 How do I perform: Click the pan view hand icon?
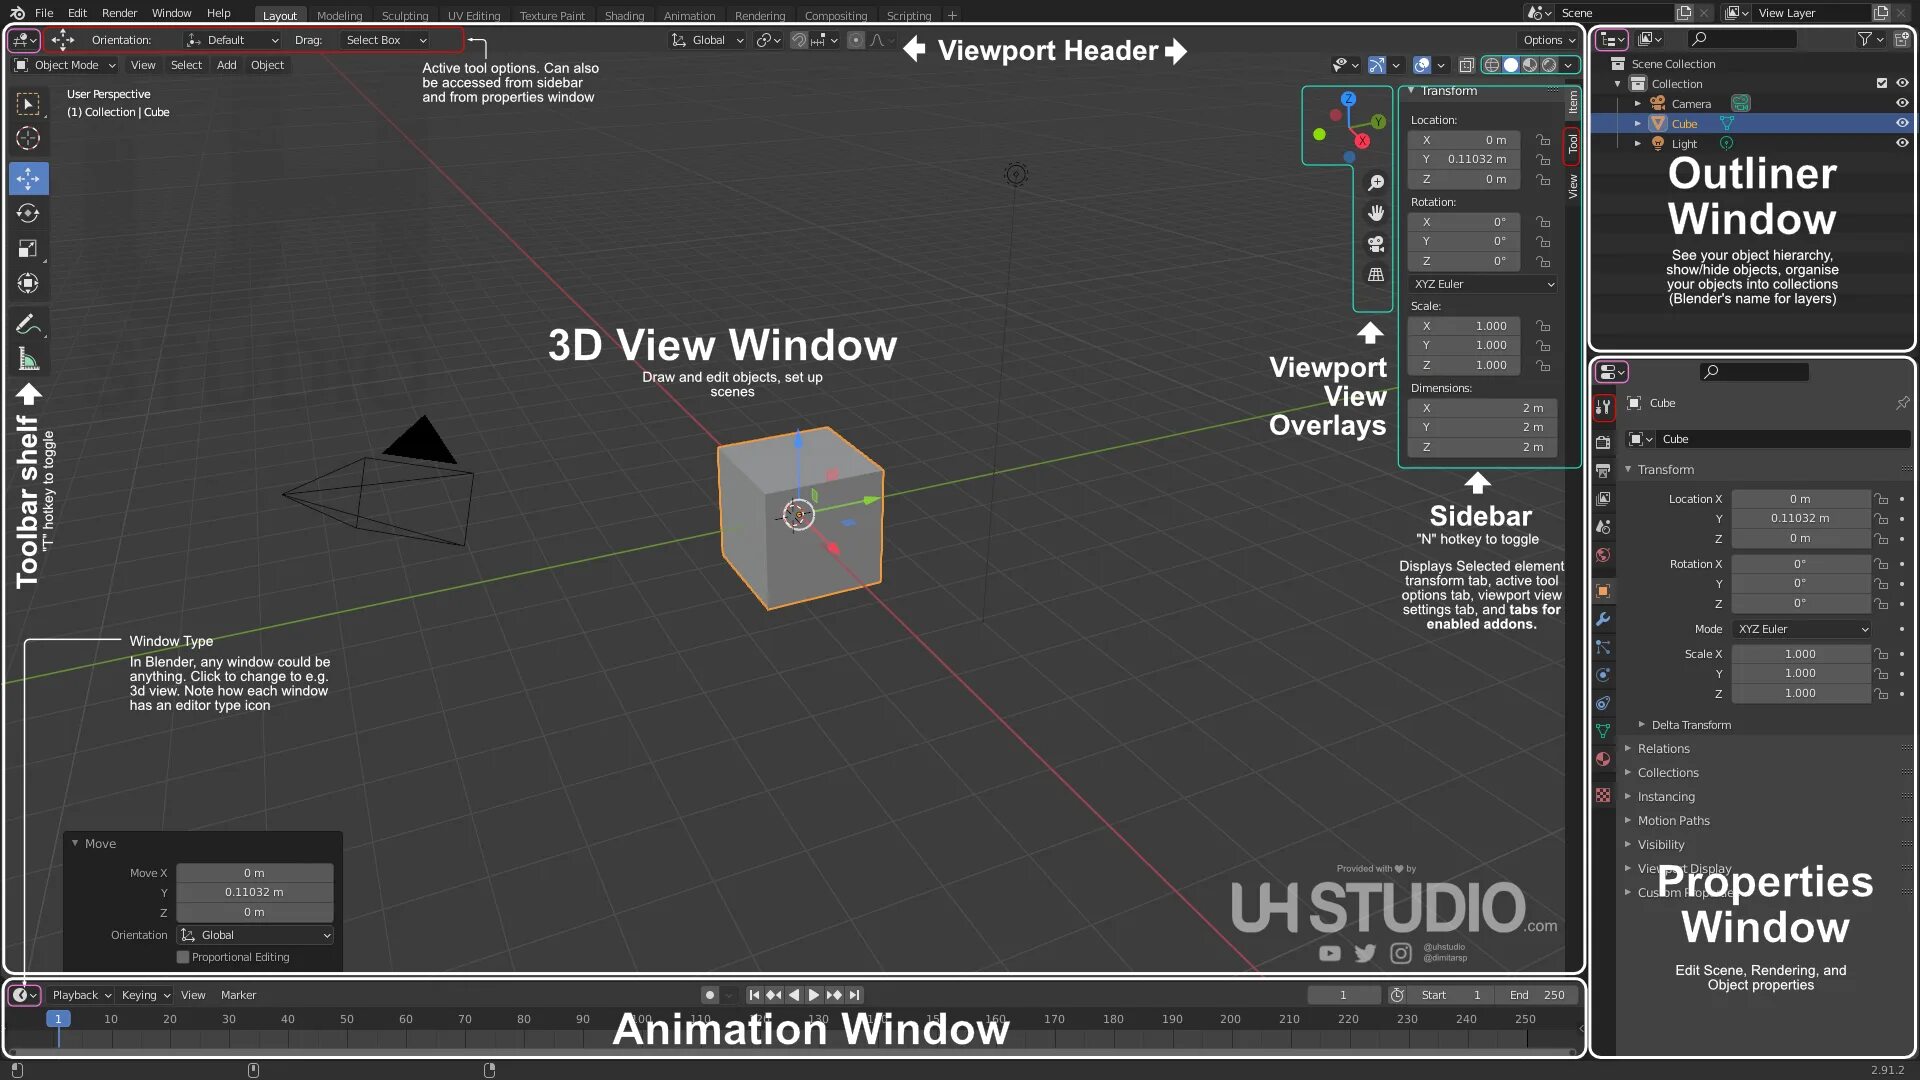coord(1376,213)
